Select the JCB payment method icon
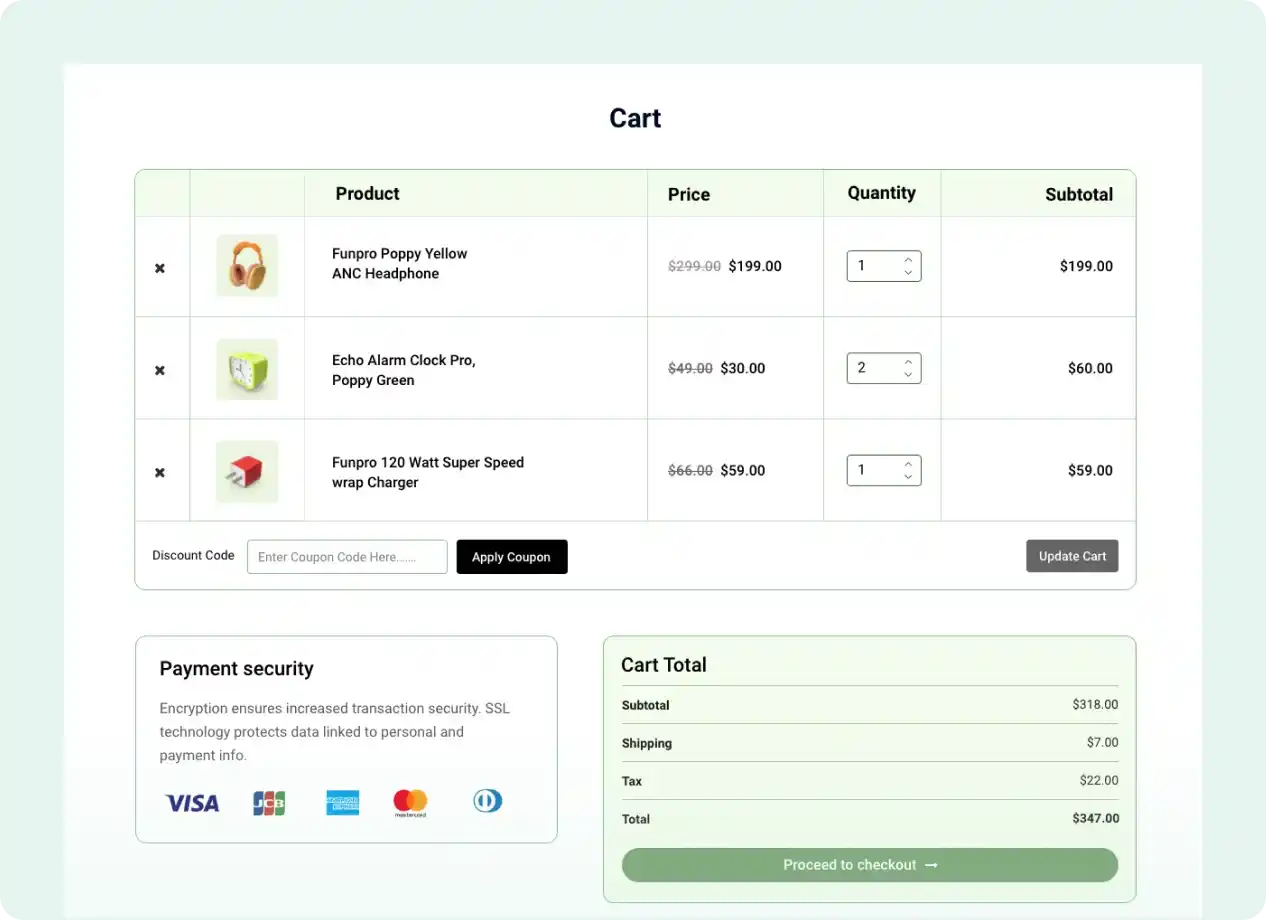The width and height of the screenshot is (1266, 920). pos(268,802)
